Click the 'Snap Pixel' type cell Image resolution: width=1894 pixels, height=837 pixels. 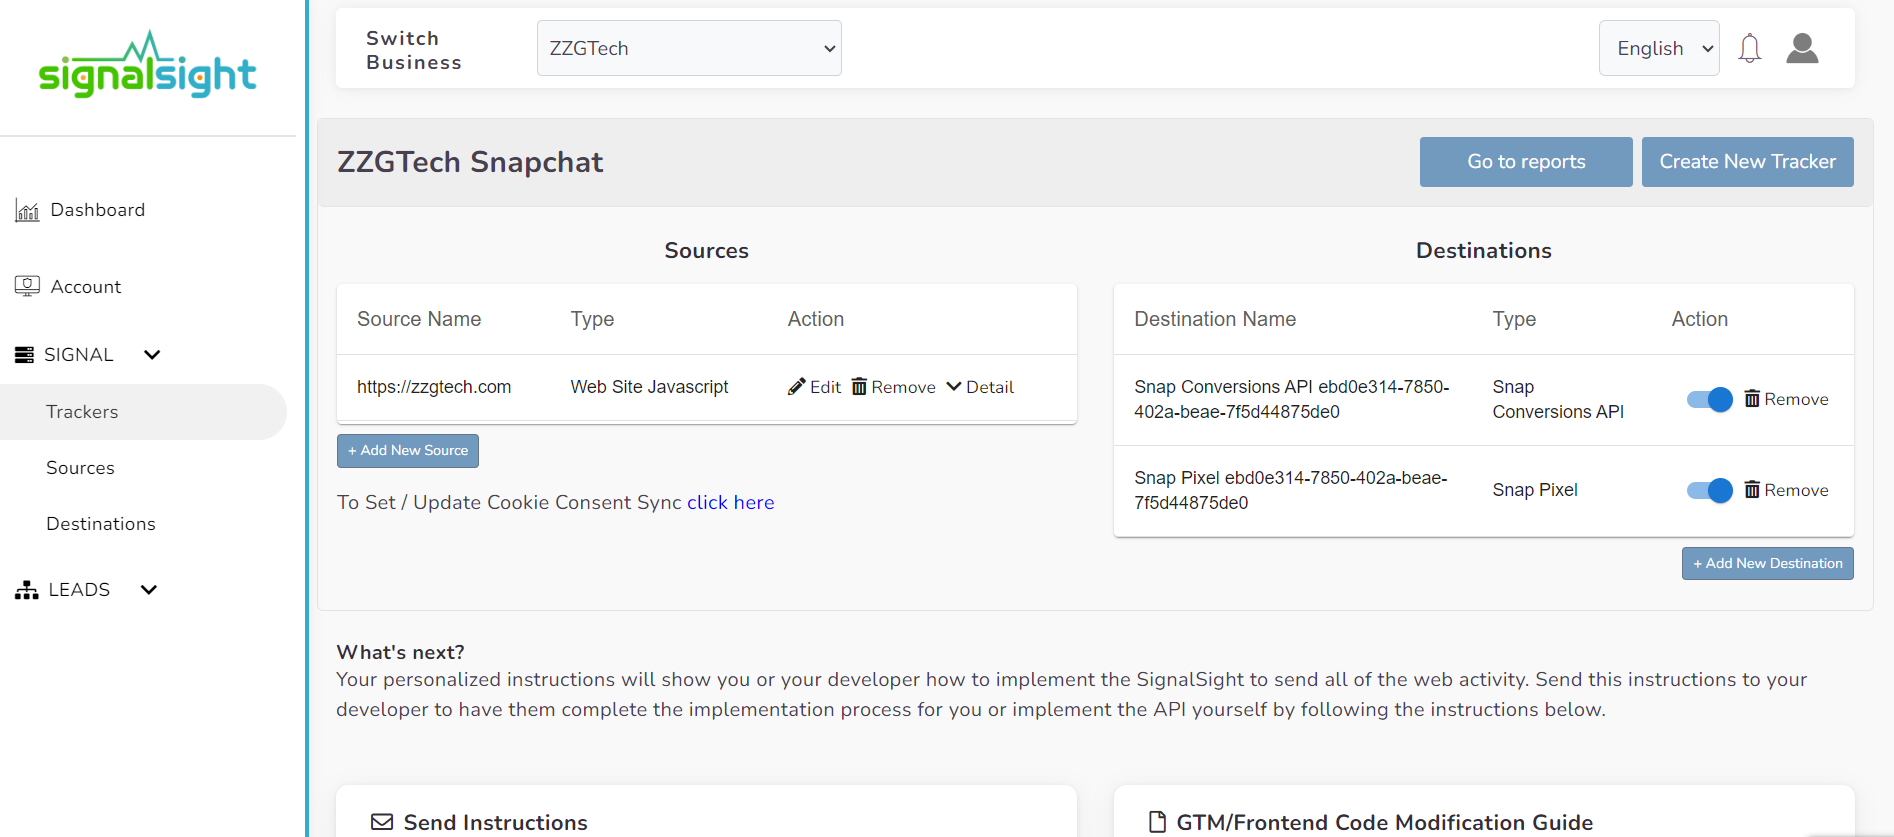tap(1535, 490)
